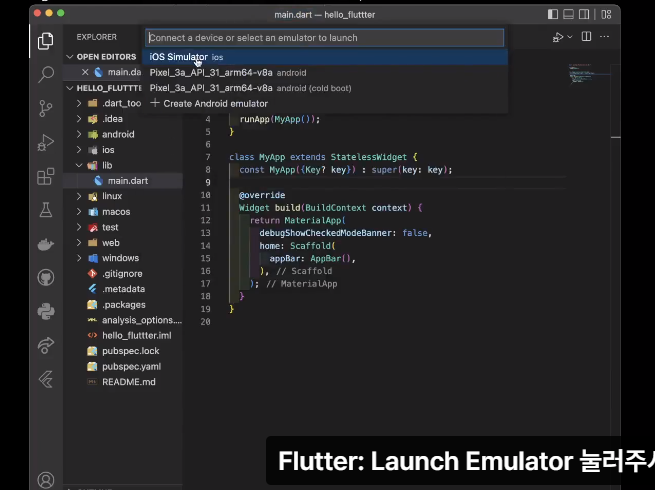The height and width of the screenshot is (490, 655).
Task: Toggle the secondary sidebar layout icon
Action: click(x=584, y=14)
